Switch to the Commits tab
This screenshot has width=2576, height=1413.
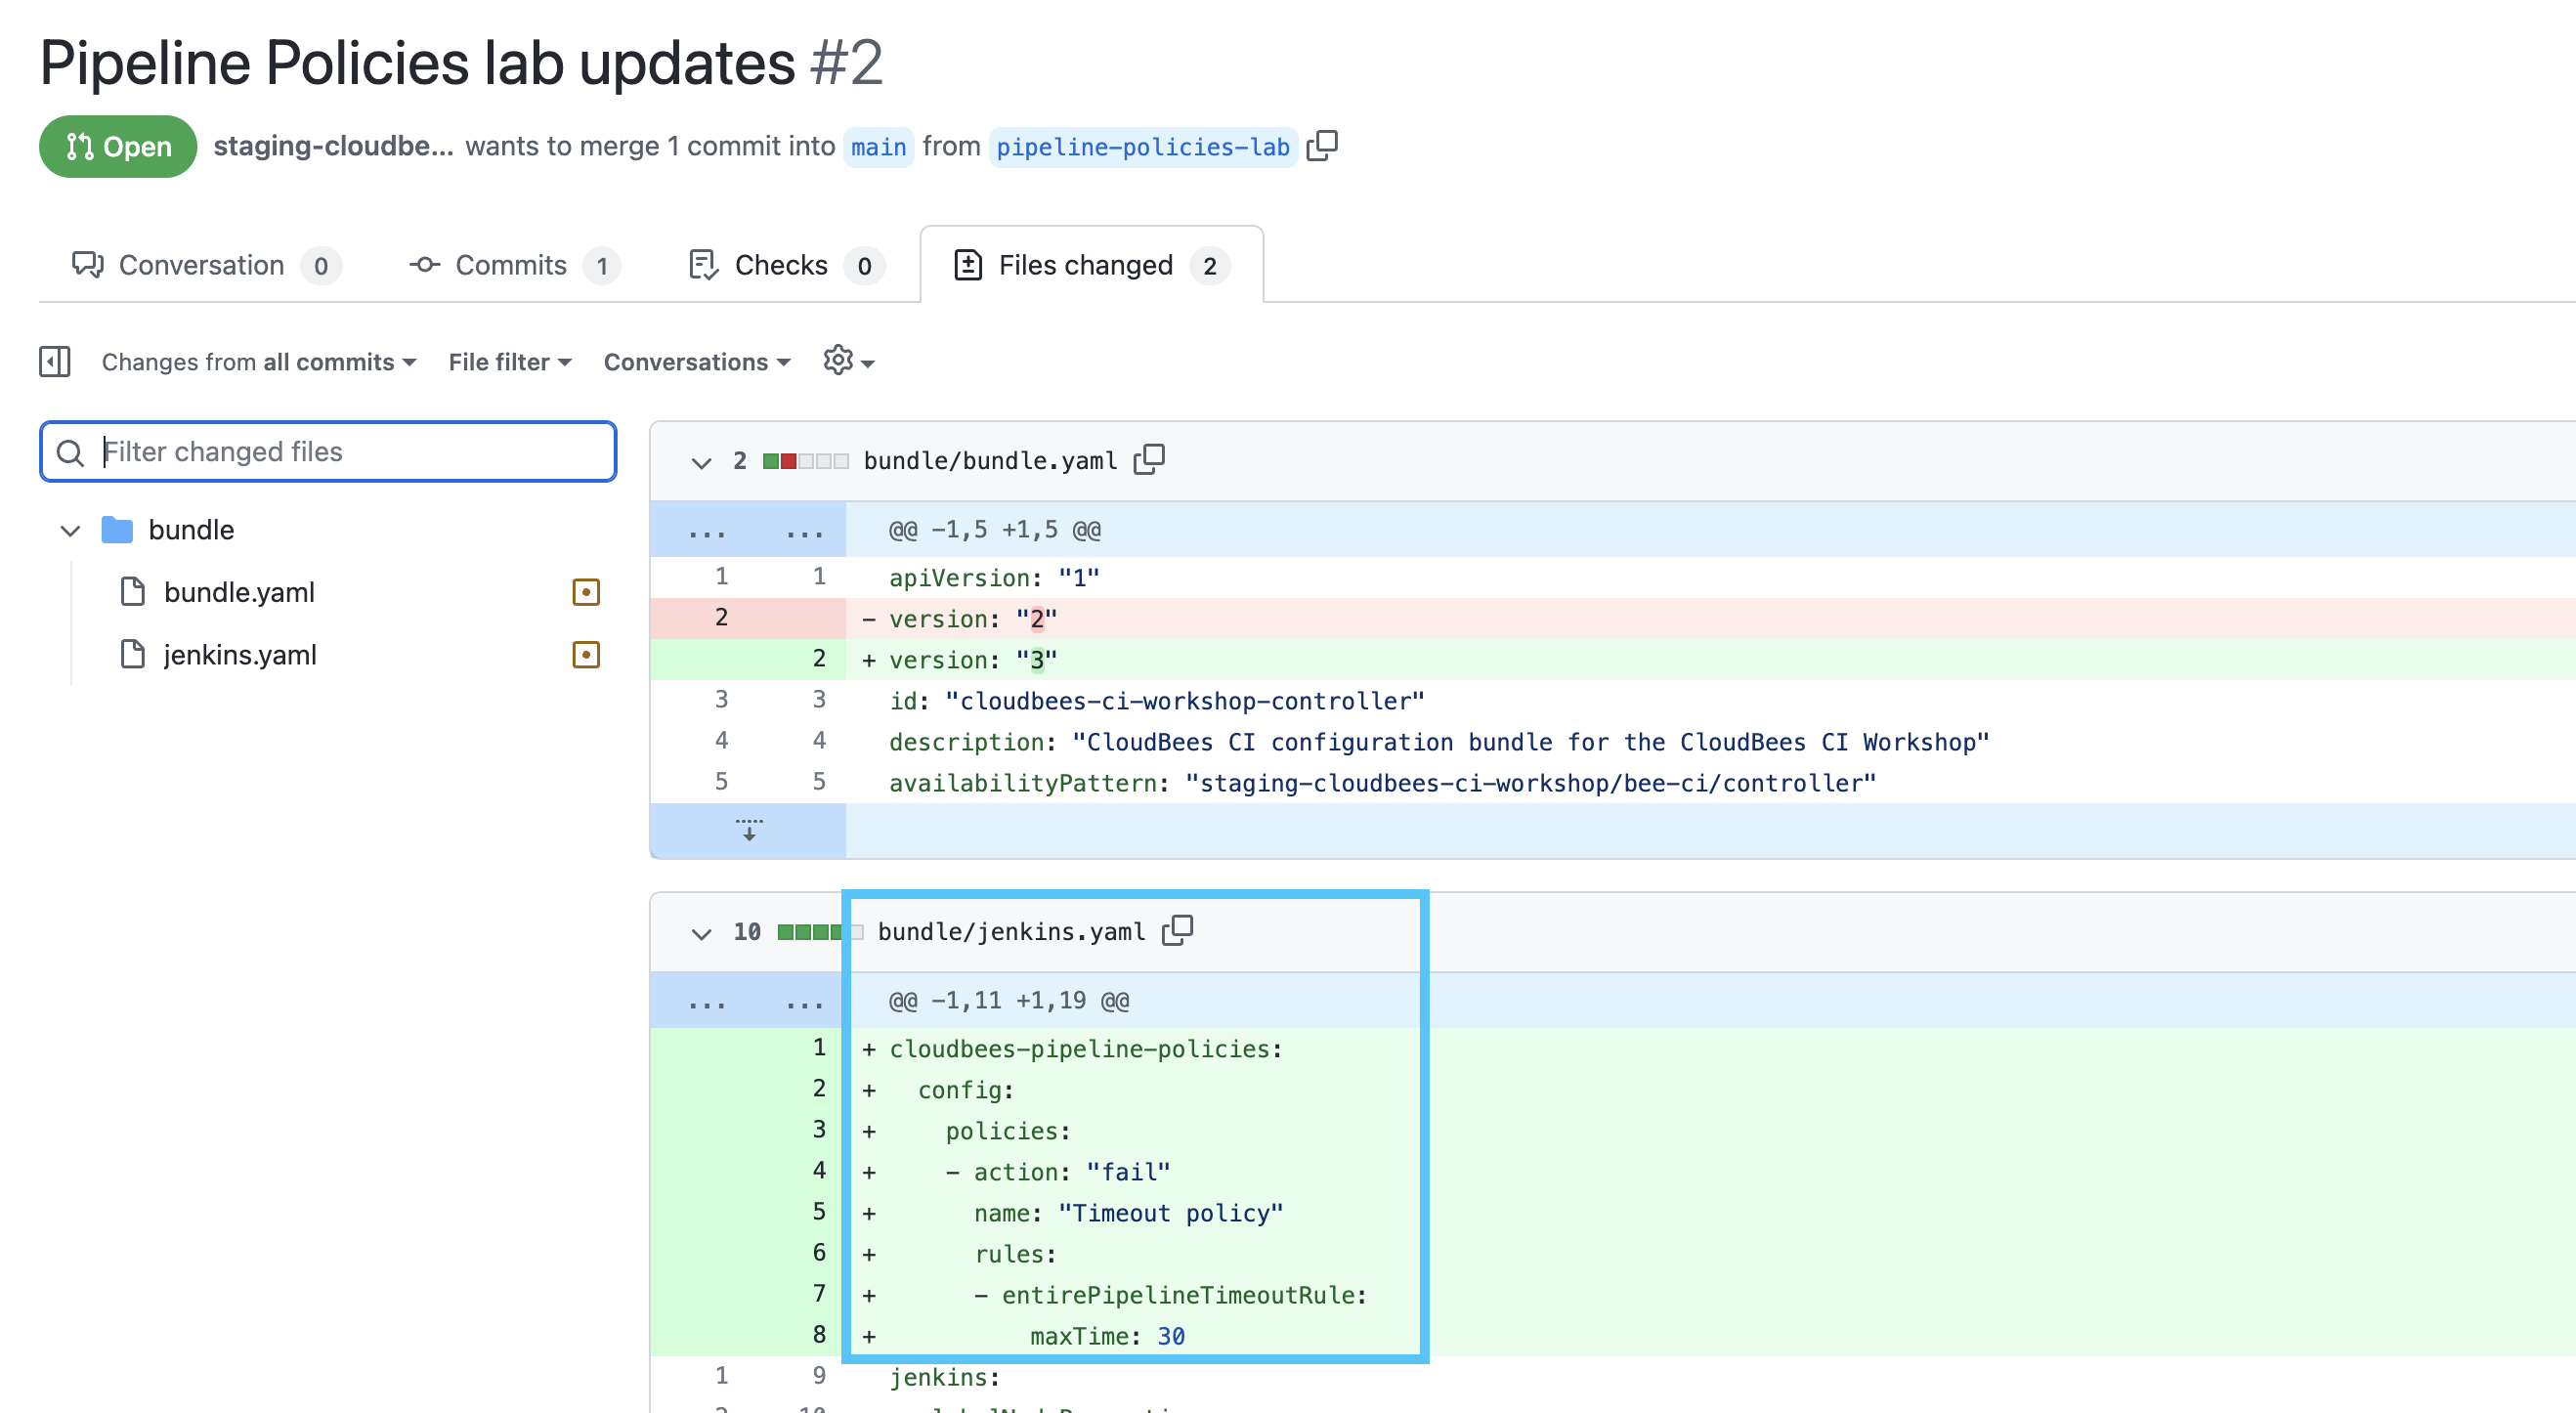(513, 265)
